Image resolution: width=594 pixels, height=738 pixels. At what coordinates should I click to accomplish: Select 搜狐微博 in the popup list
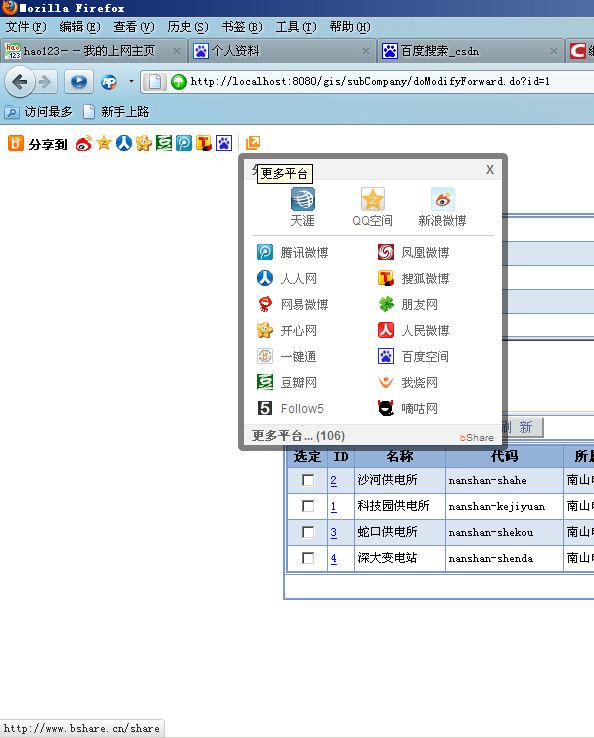click(414, 279)
